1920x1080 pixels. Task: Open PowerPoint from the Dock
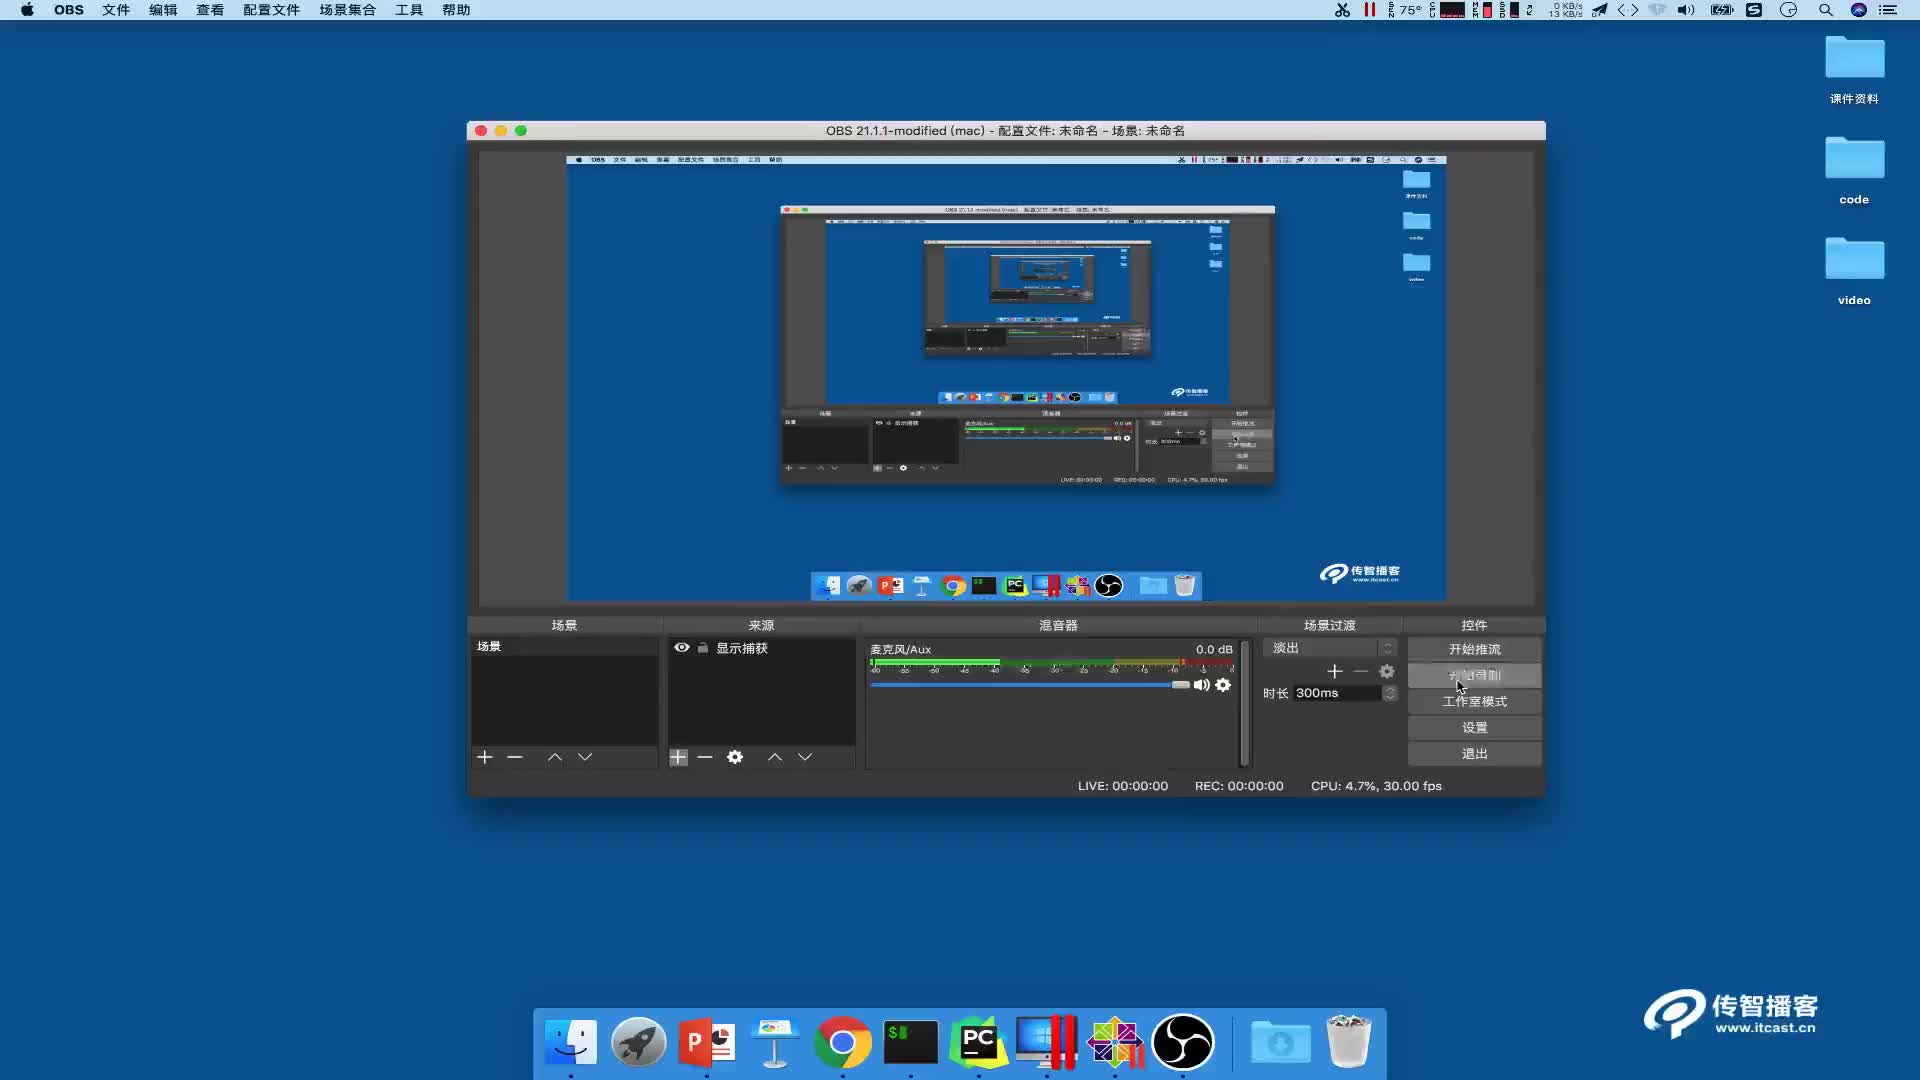pos(707,1042)
